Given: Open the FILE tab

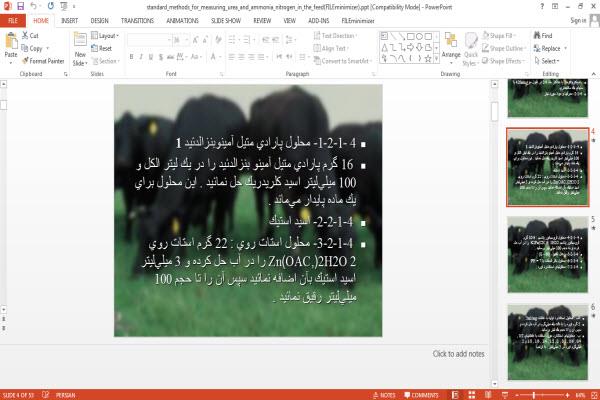Looking at the screenshot, I should [13, 21].
